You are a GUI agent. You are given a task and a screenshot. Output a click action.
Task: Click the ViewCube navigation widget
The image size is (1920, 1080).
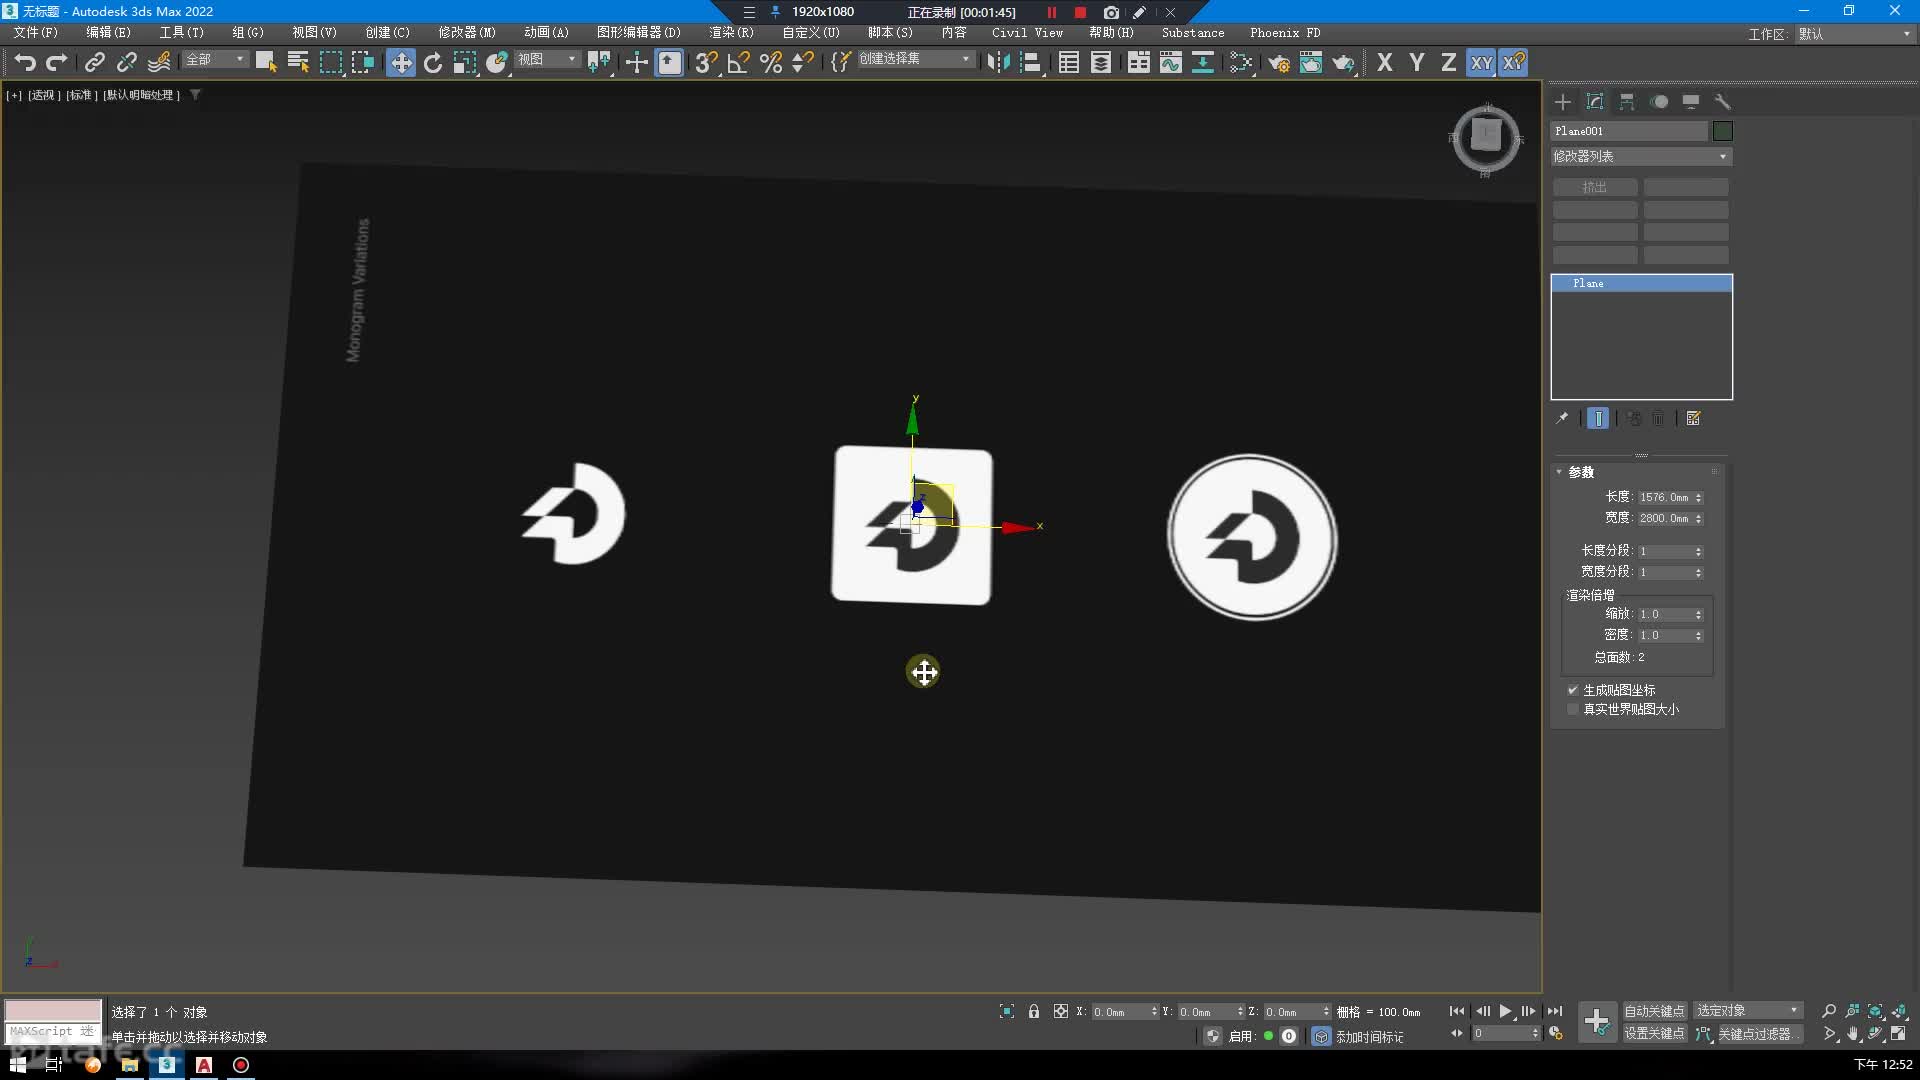point(1486,137)
